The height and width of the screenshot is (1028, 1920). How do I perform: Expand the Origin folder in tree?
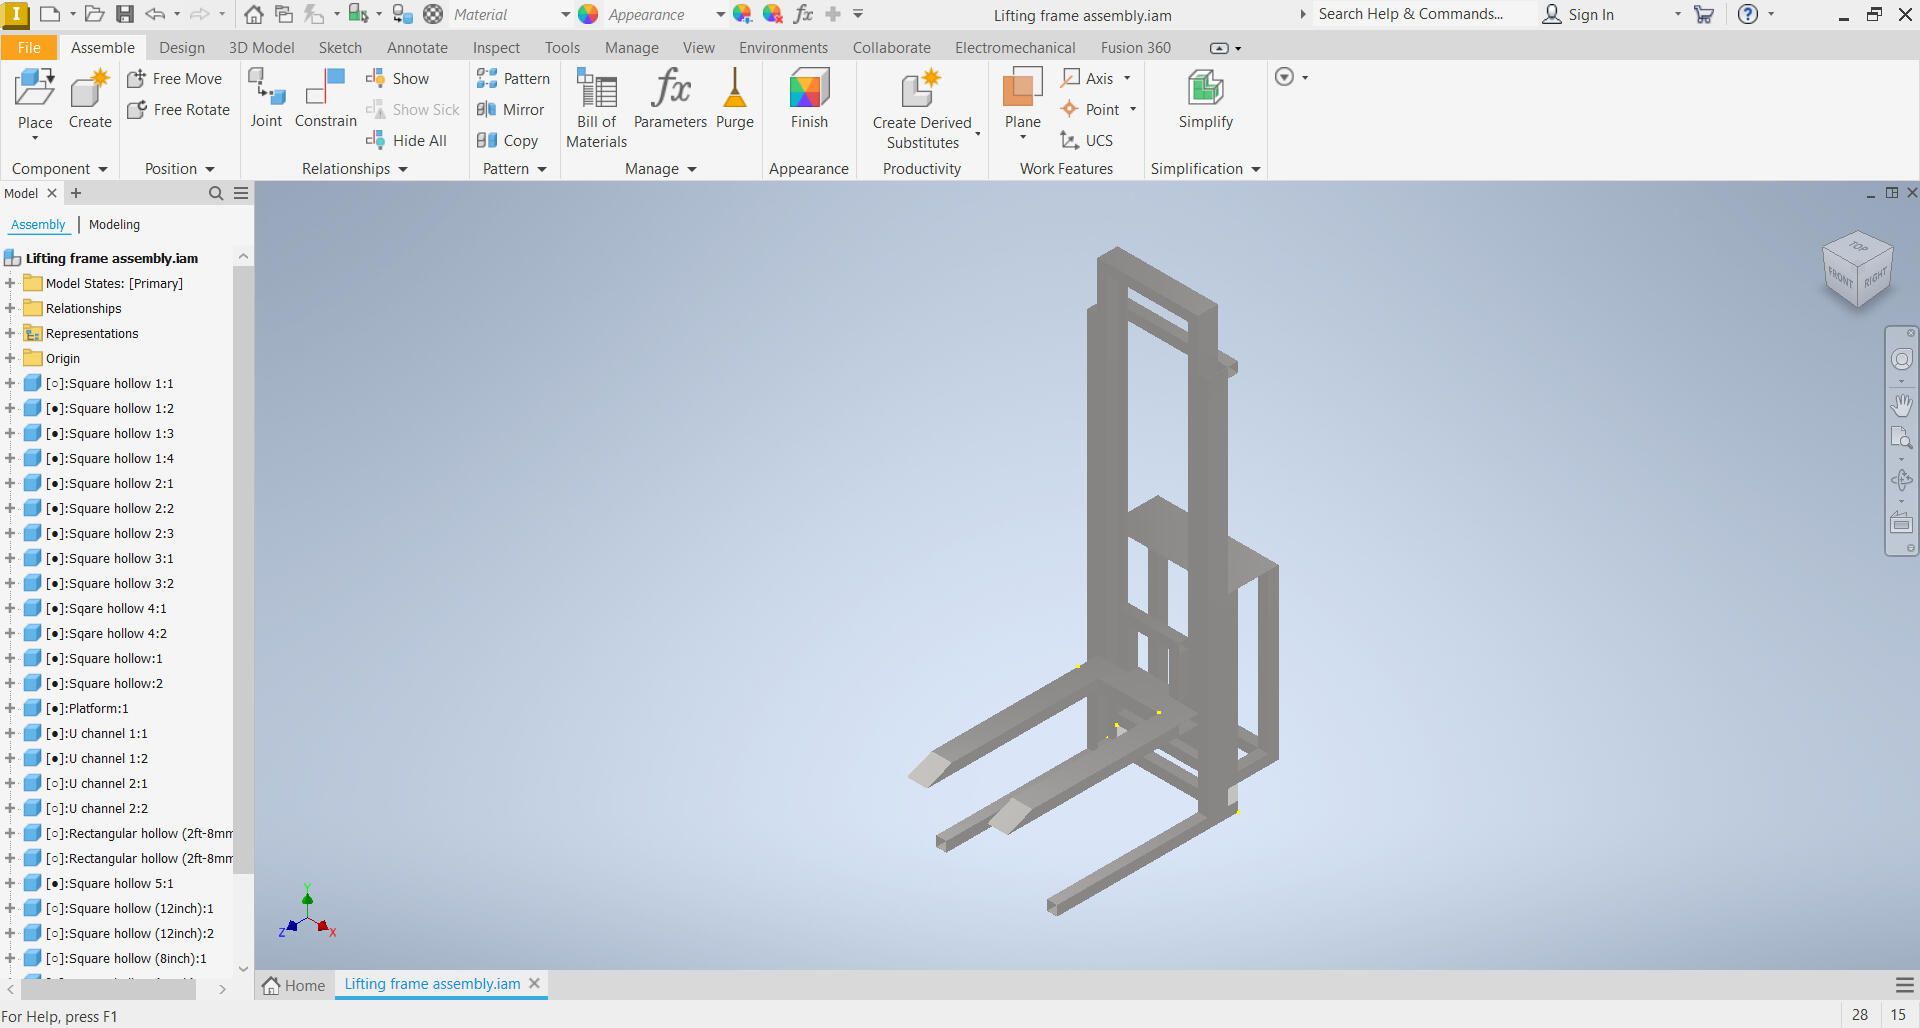coord(10,358)
